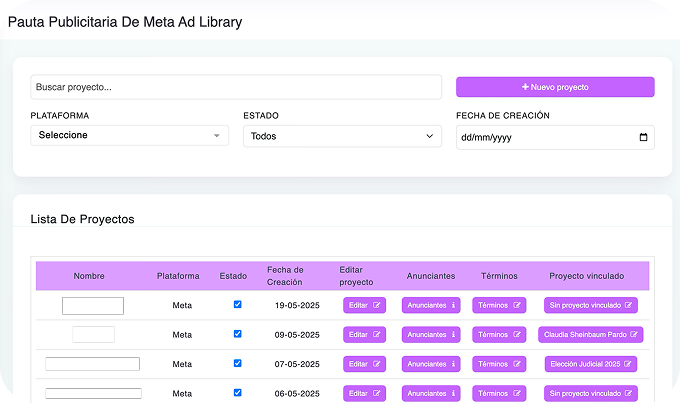Image resolution: width=680 pixels, height=404 pixels.
Task: Click the Términos column header
Action: 499,276
